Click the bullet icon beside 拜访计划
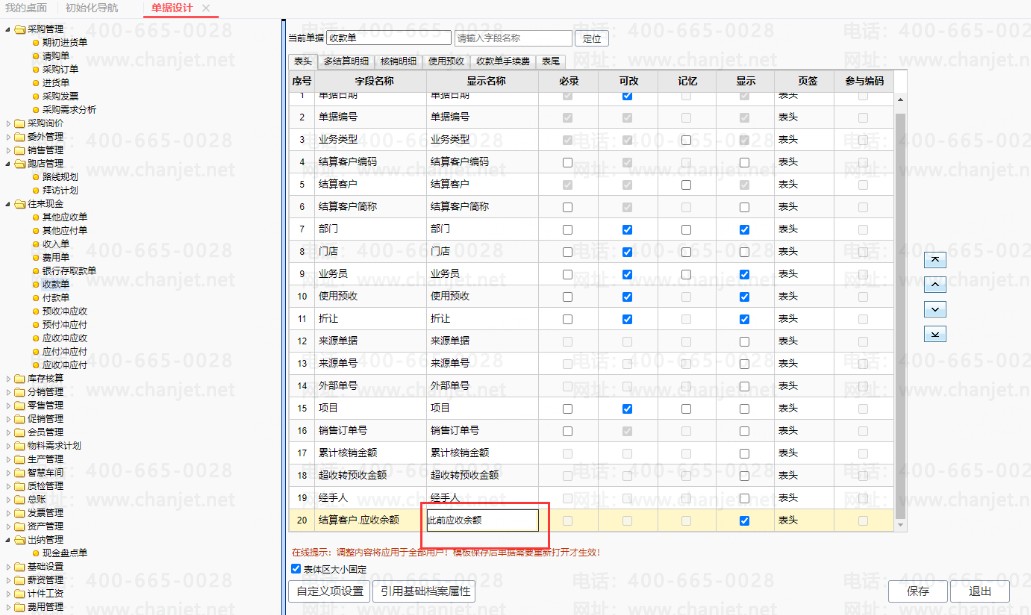The width and height of the screenshot is (1031, 615). point(36,190)
